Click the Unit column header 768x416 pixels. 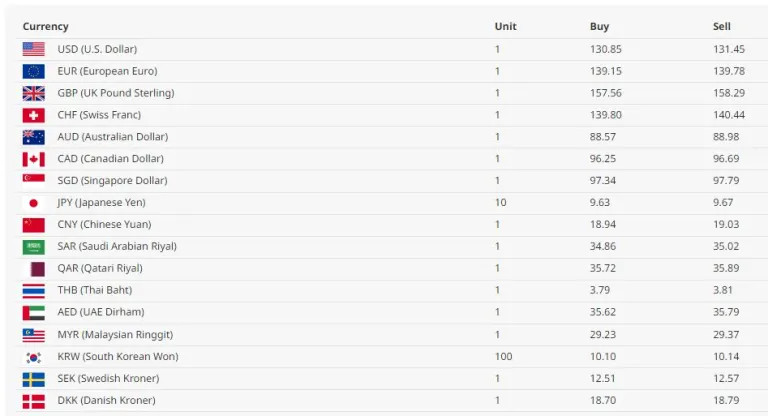coord(505,26)
